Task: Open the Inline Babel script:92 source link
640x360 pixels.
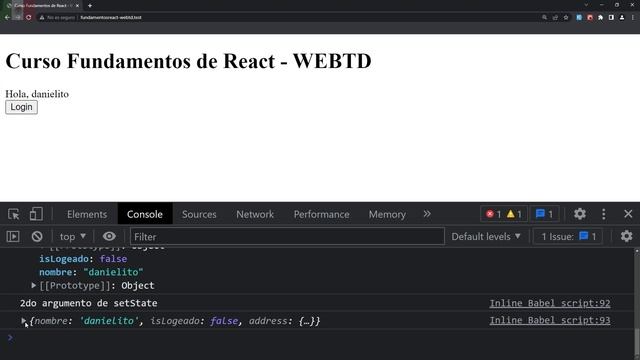Action: (550, 303)
